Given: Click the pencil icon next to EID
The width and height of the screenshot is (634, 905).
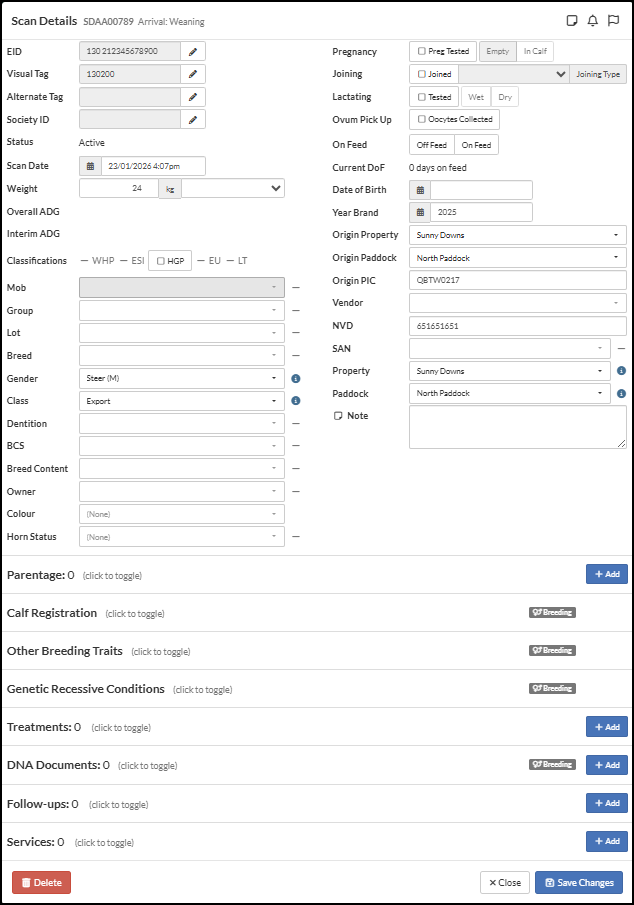Looking at the screenshot, I should coord(193,51).
